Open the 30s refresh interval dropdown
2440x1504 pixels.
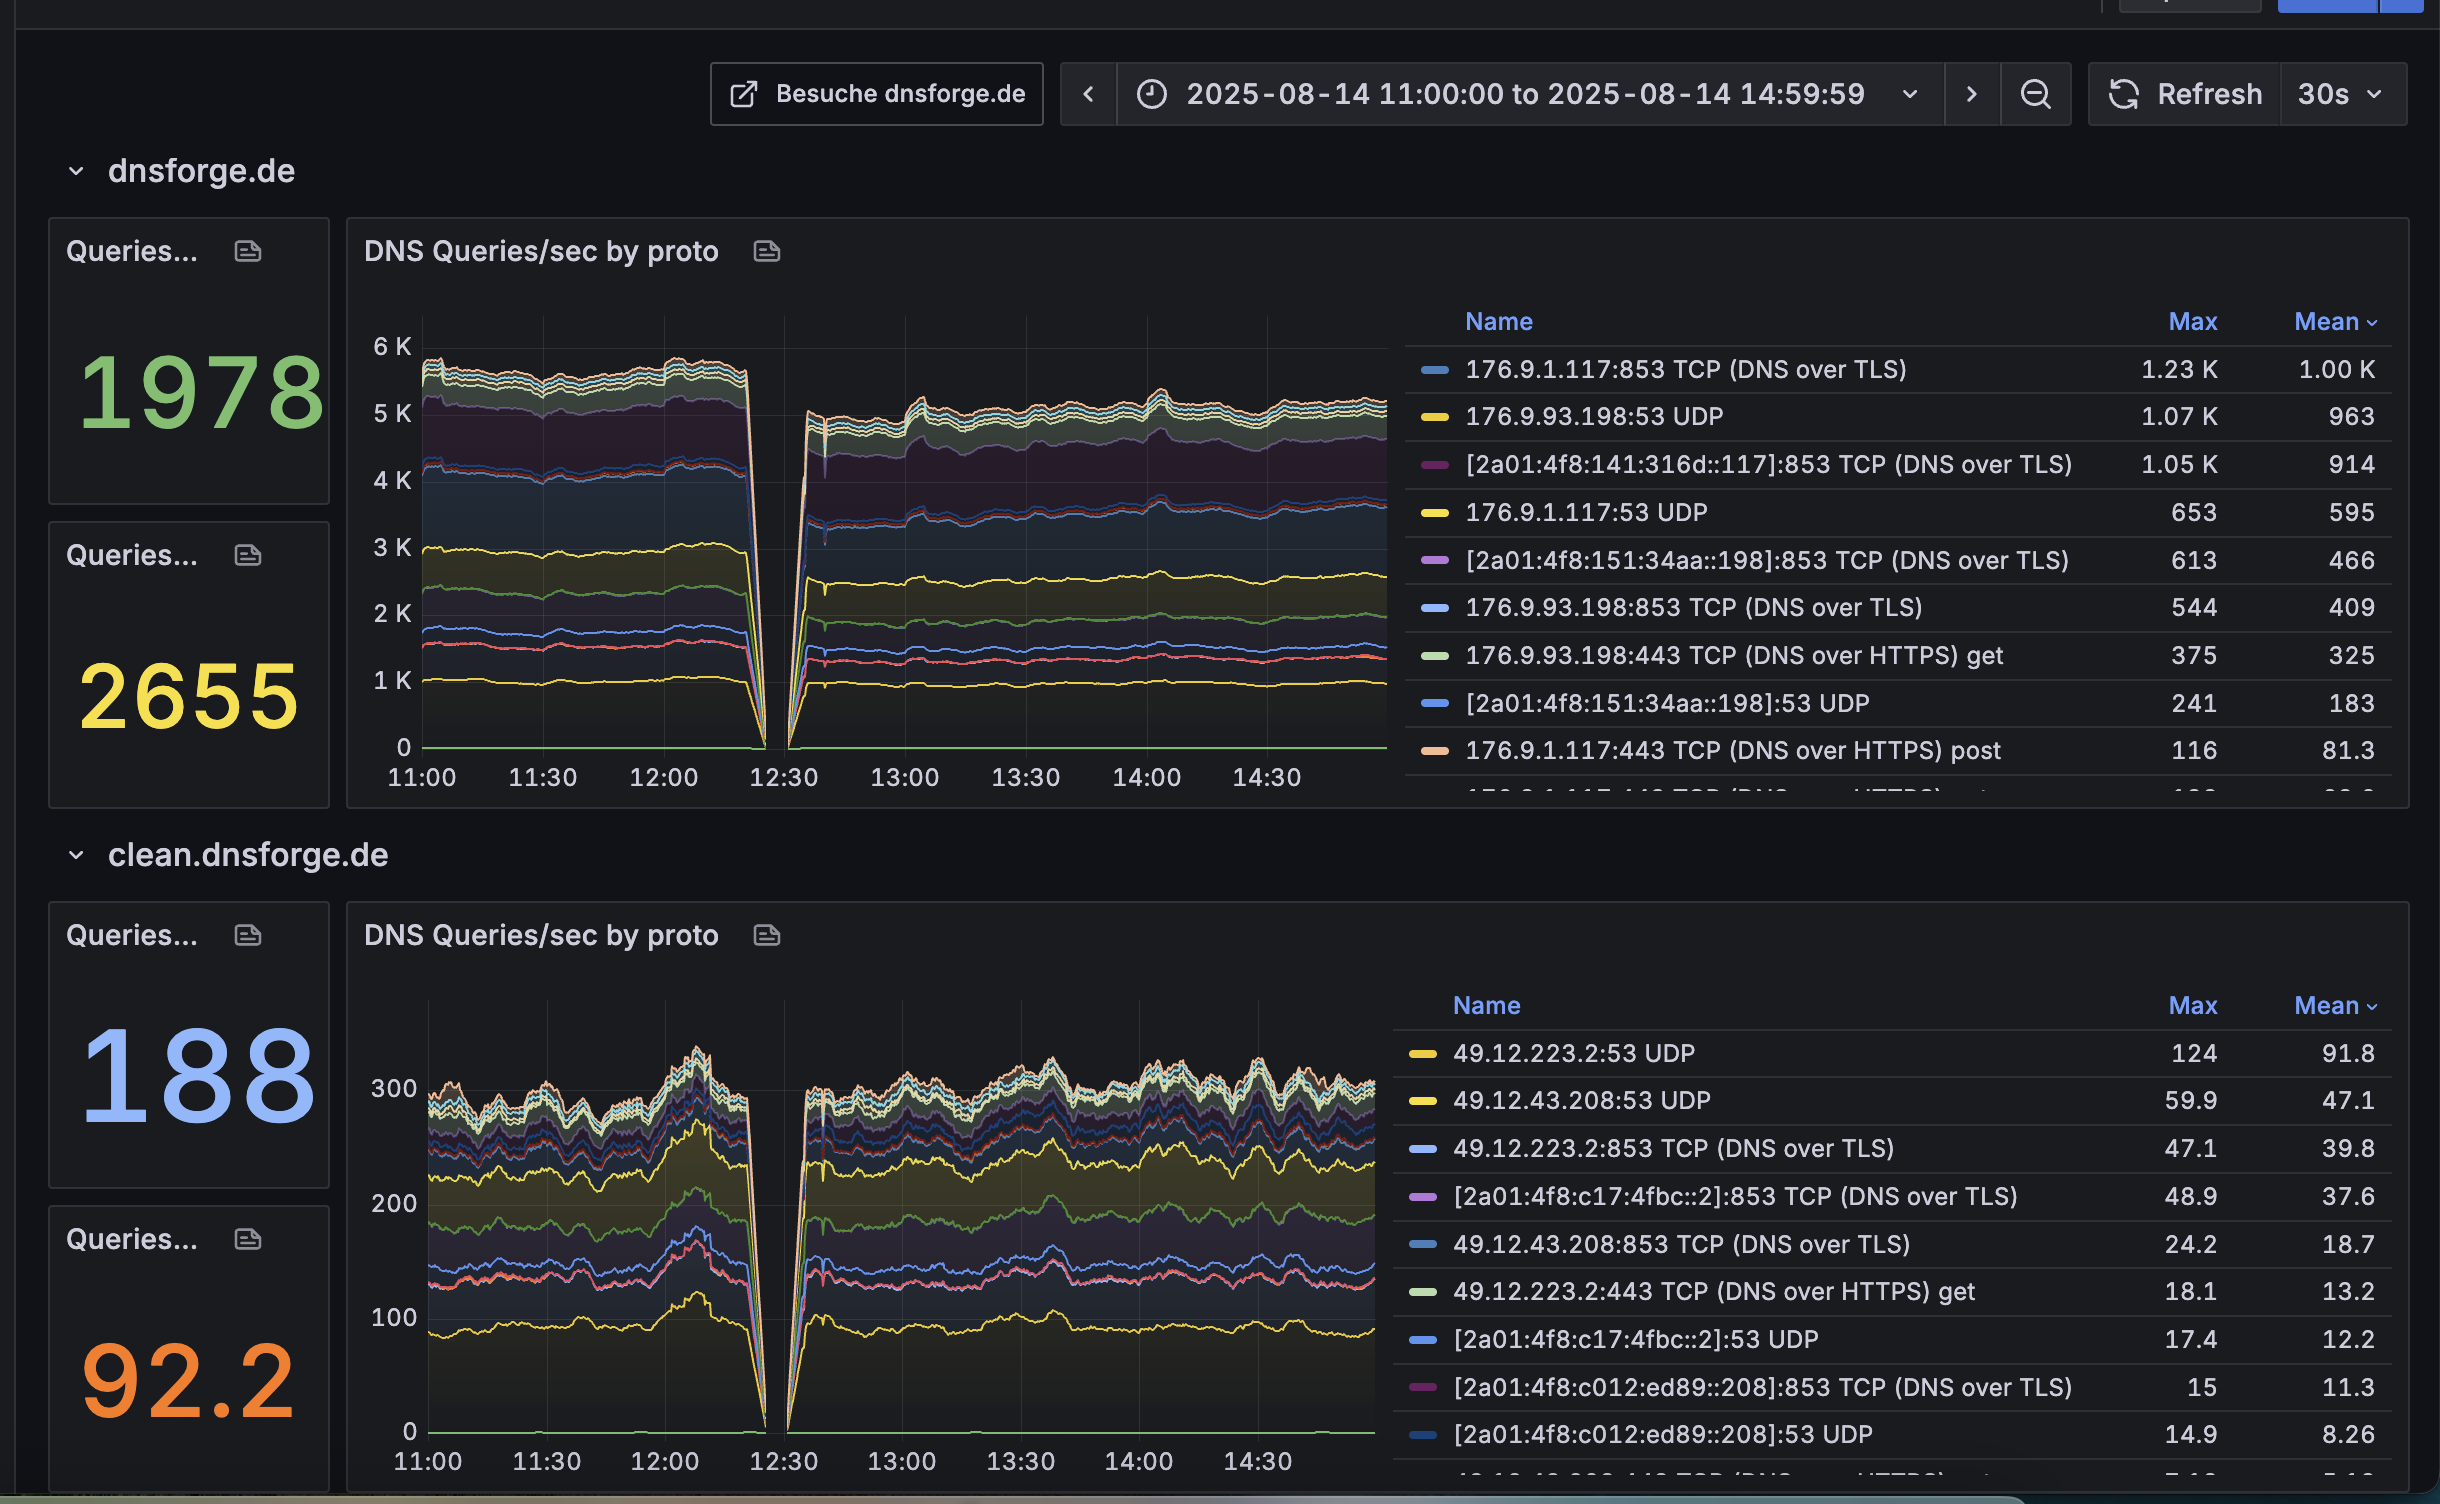pyautogui.click(x=2341, y=94)
